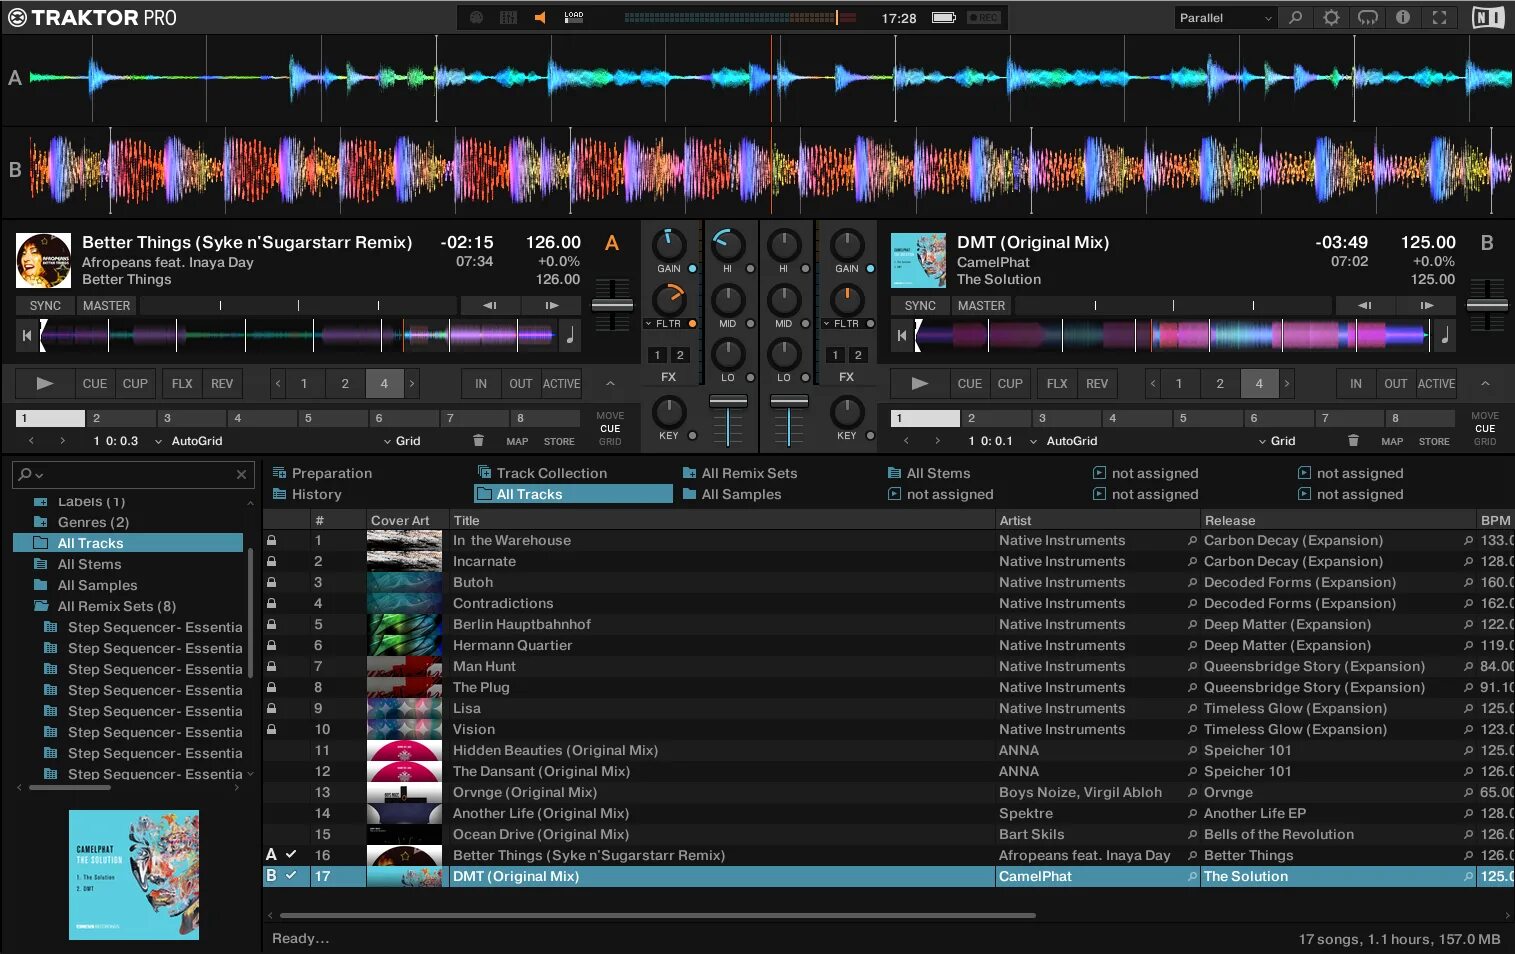Bend tempo faster on Deck B

(x=1426, y=305)
